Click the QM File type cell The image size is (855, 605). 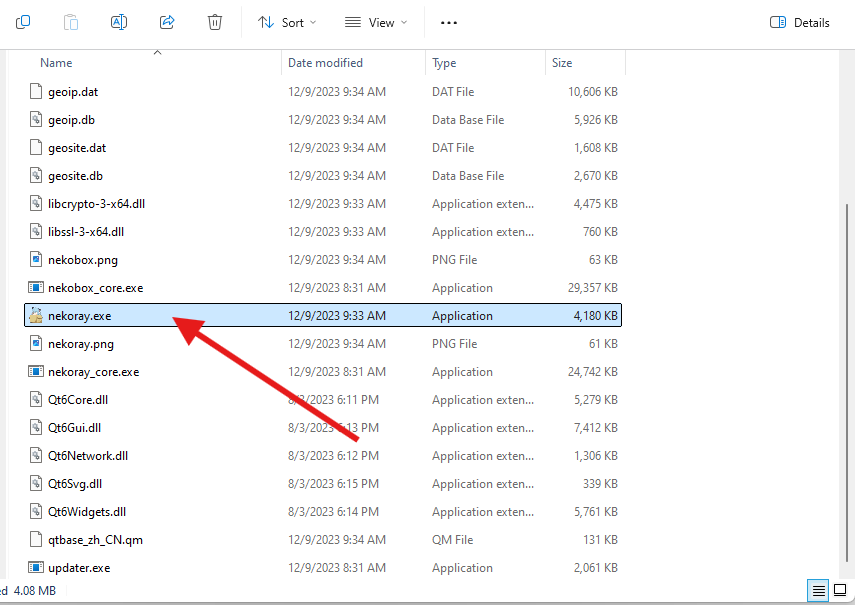pos(453,540)
